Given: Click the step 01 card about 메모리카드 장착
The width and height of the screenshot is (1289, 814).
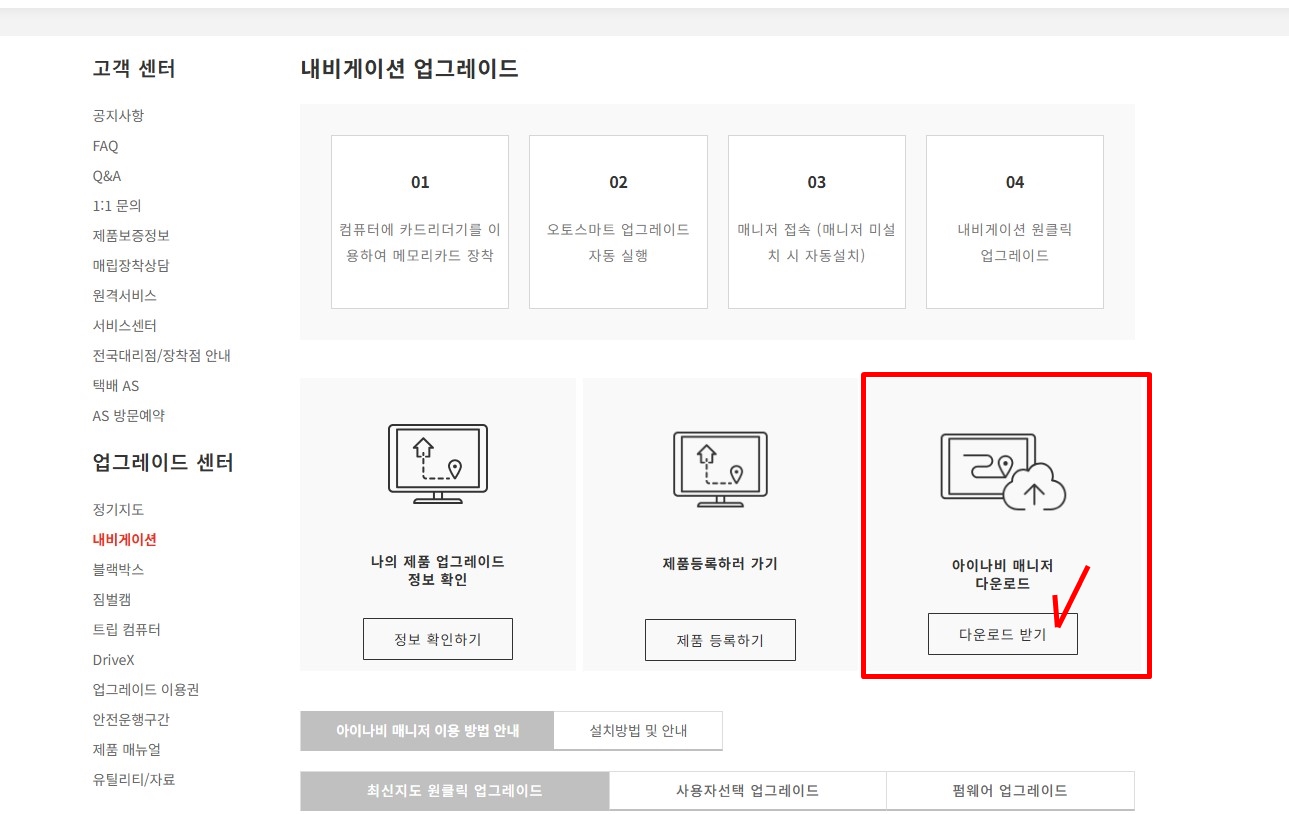Looking at the screenshot, I should [x=420, y=222].
